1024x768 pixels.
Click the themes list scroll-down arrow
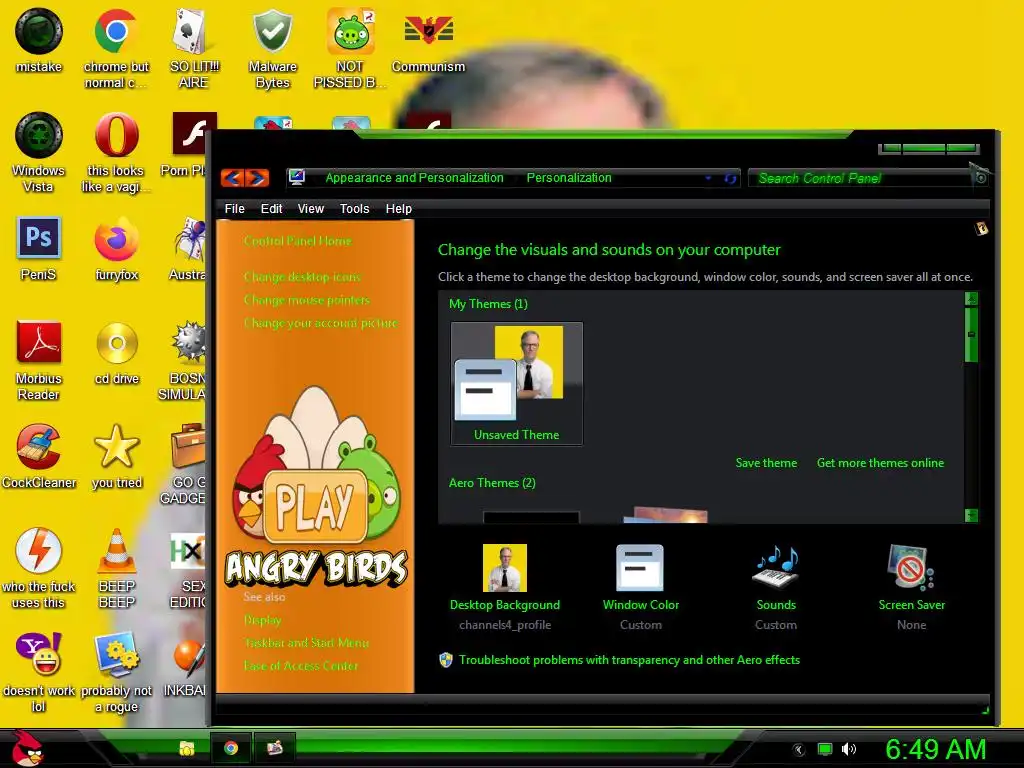pos(971,515)
